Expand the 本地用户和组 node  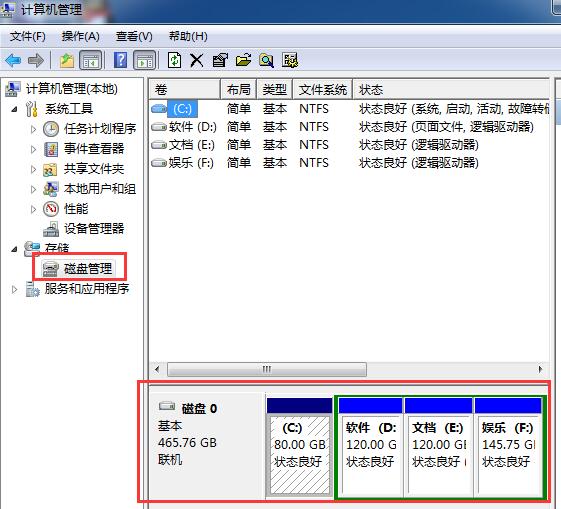33,189
